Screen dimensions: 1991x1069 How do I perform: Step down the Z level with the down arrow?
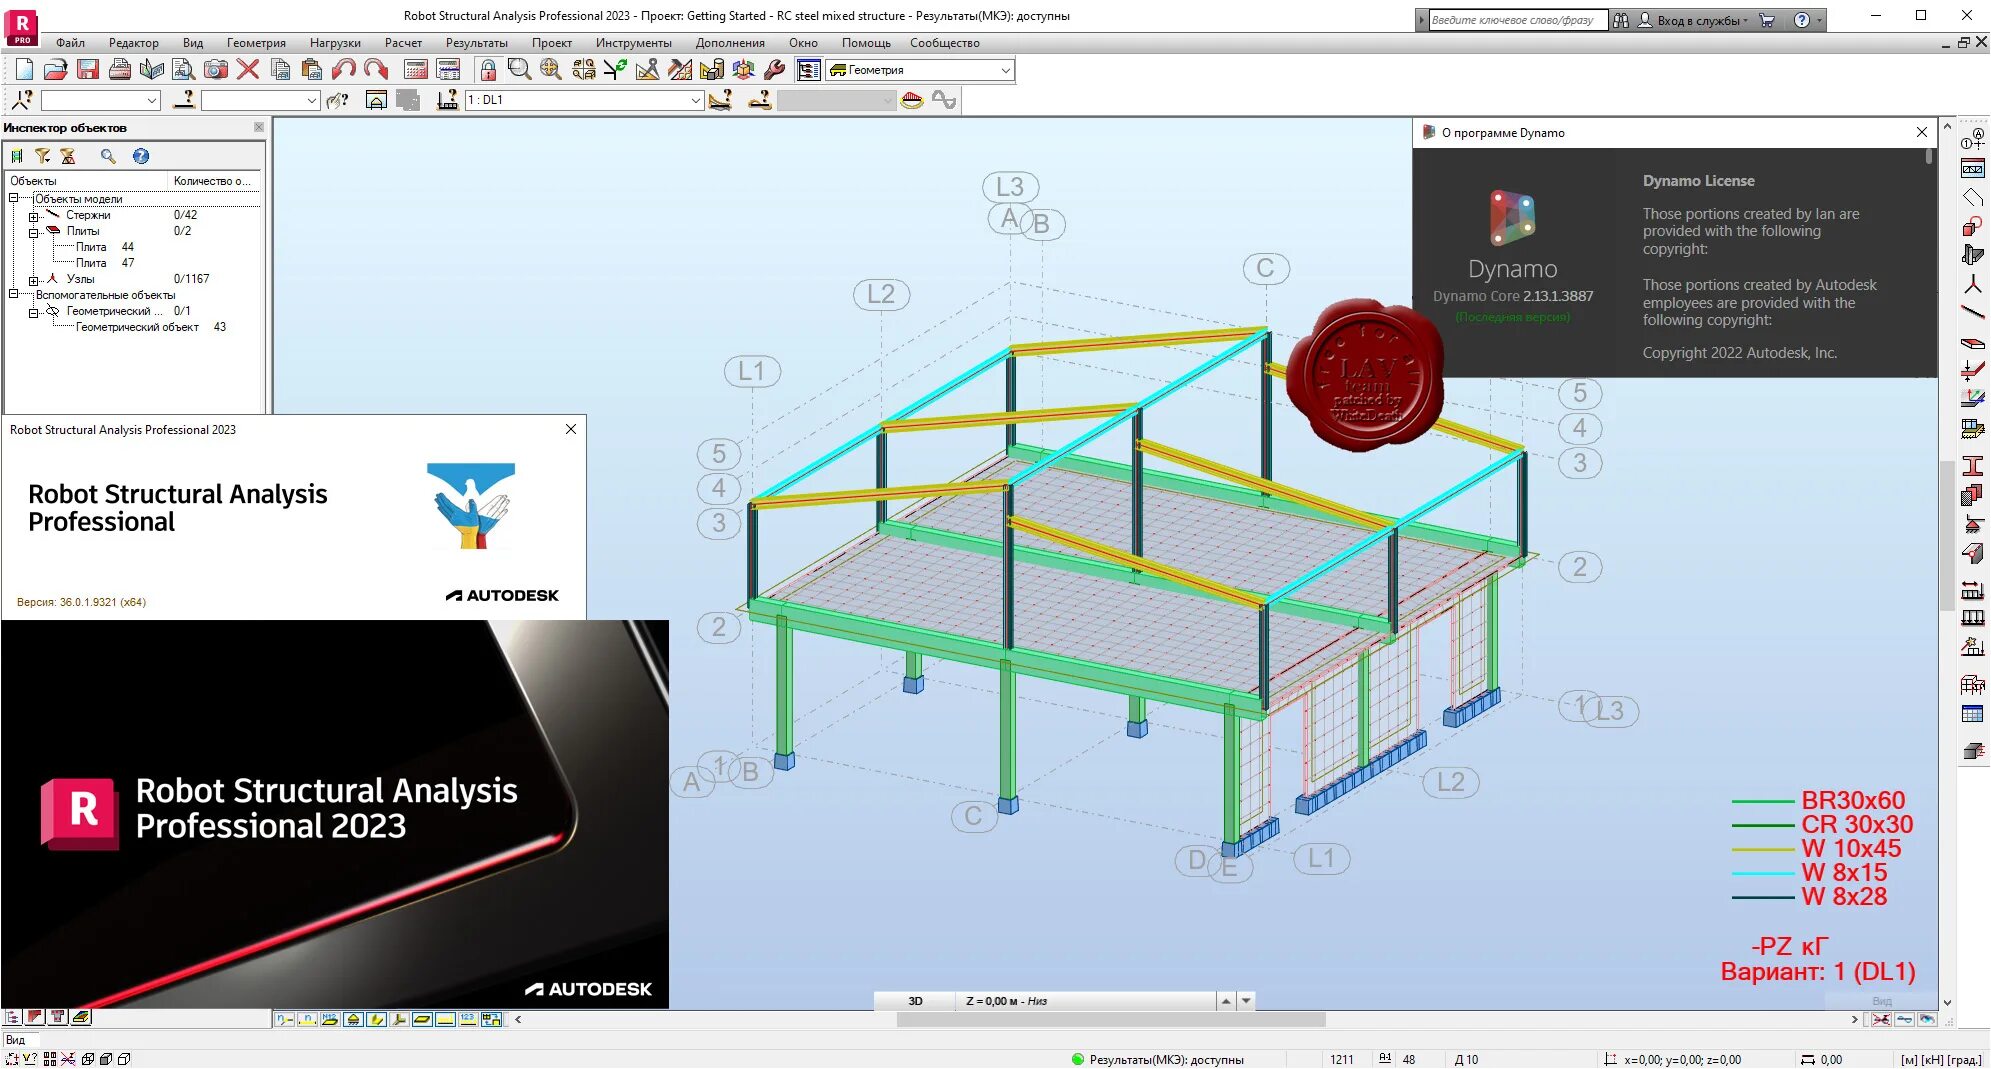pos(1246,1001)
